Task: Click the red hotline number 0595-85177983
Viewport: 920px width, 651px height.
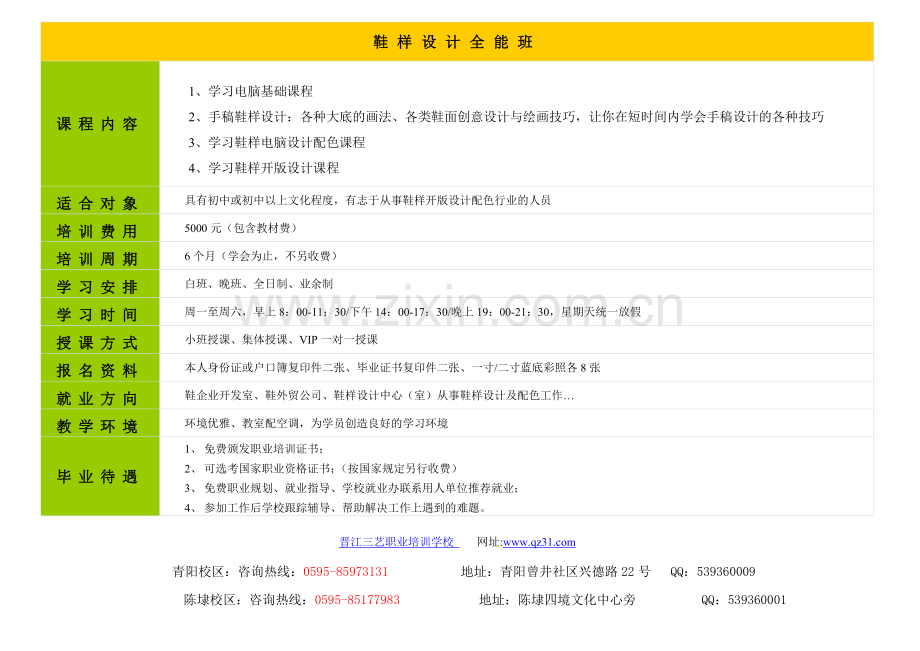Action: pyautogui.click(x=357, y=600)
